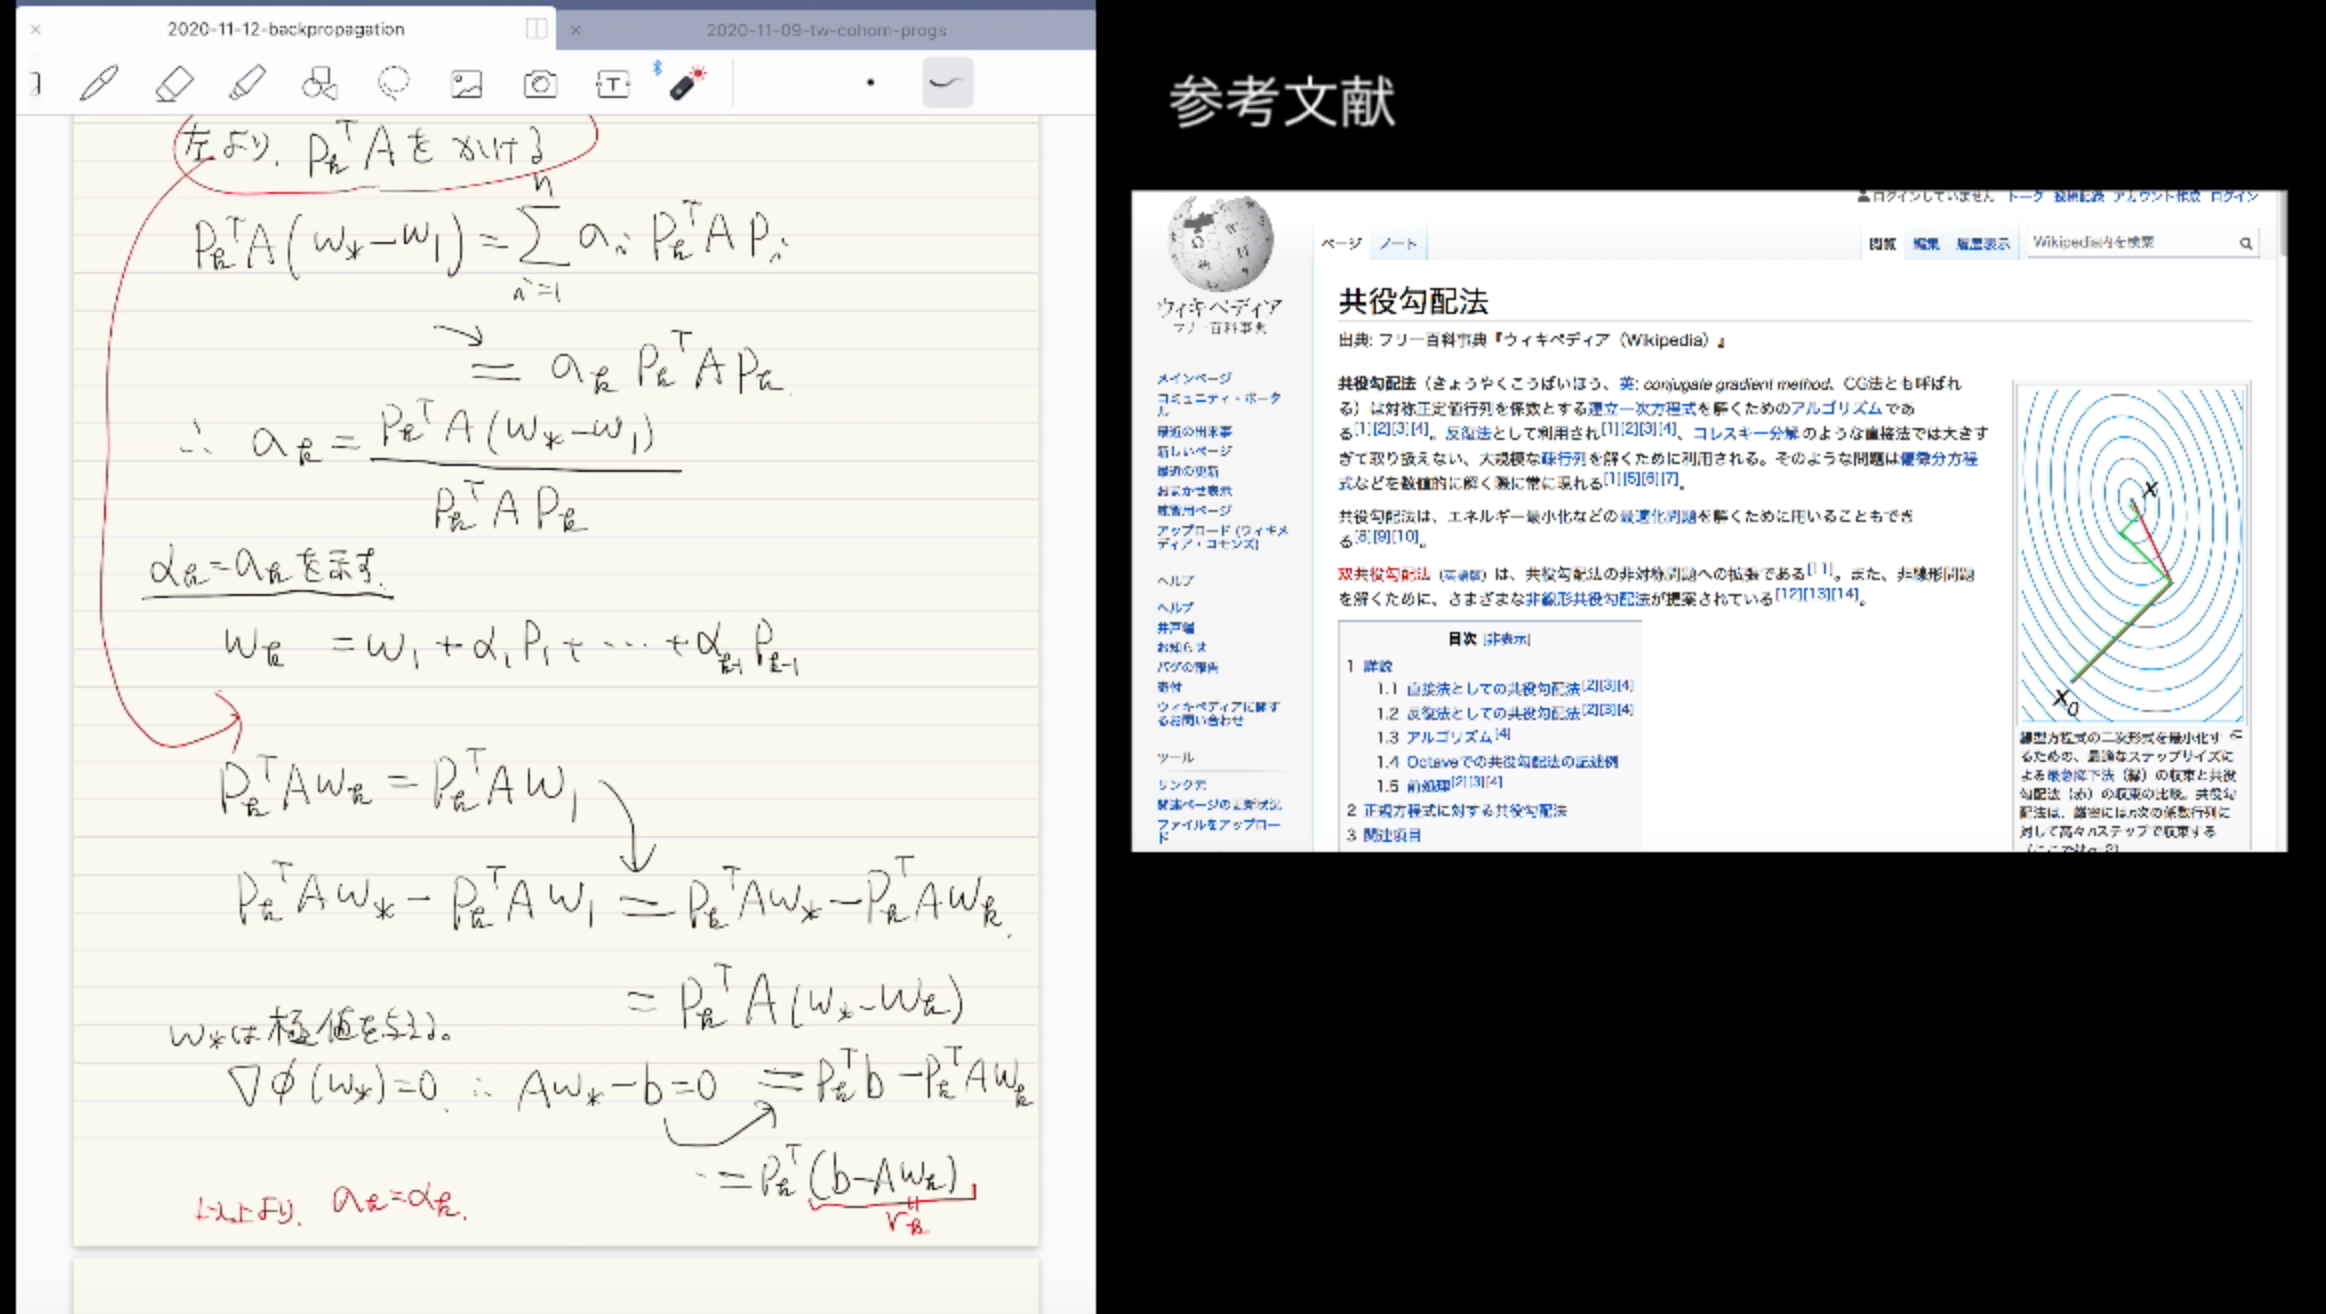Image resolution: width=2326 pixels, height=1314 pixels.
Task: Open the 非線形共役勾配法 link
Action: 1587,599
